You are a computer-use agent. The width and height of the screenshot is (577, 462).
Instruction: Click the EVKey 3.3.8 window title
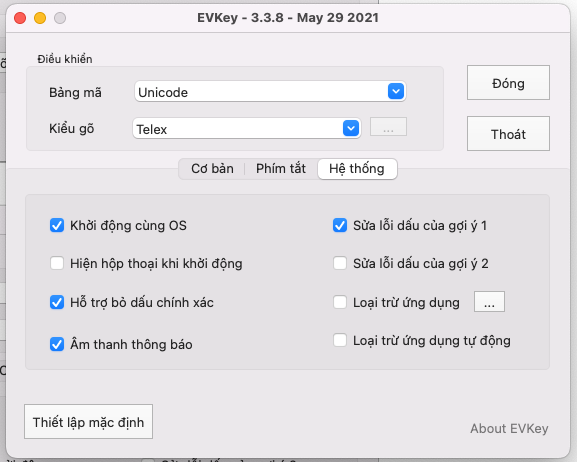coord(288,18)
